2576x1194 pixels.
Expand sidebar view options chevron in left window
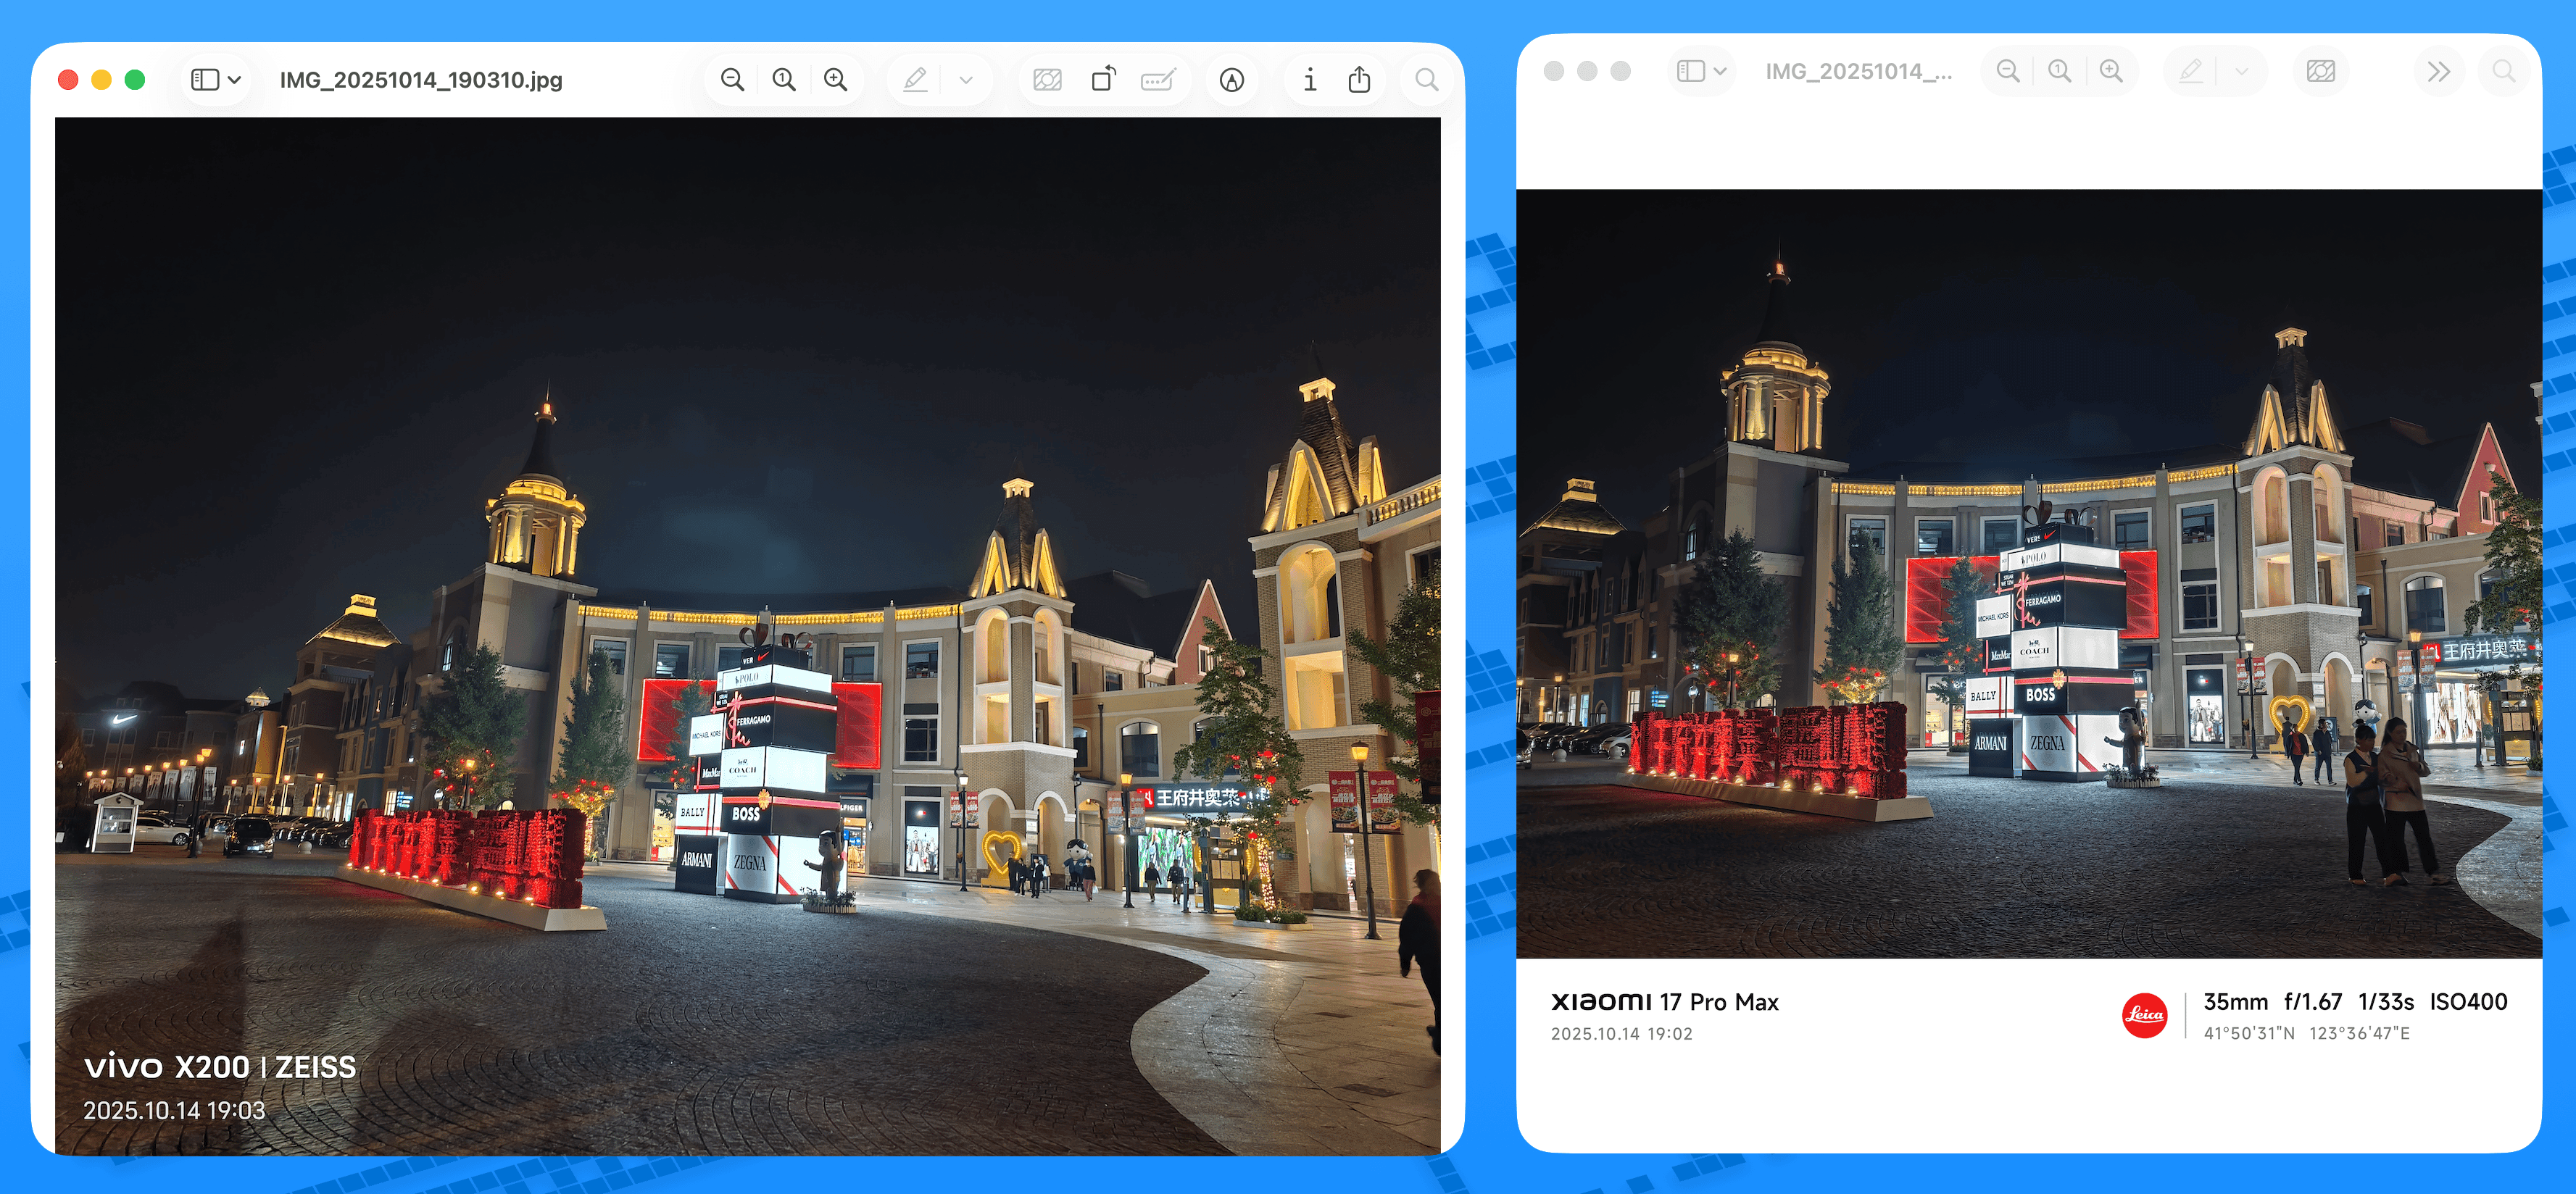[235, 80]
